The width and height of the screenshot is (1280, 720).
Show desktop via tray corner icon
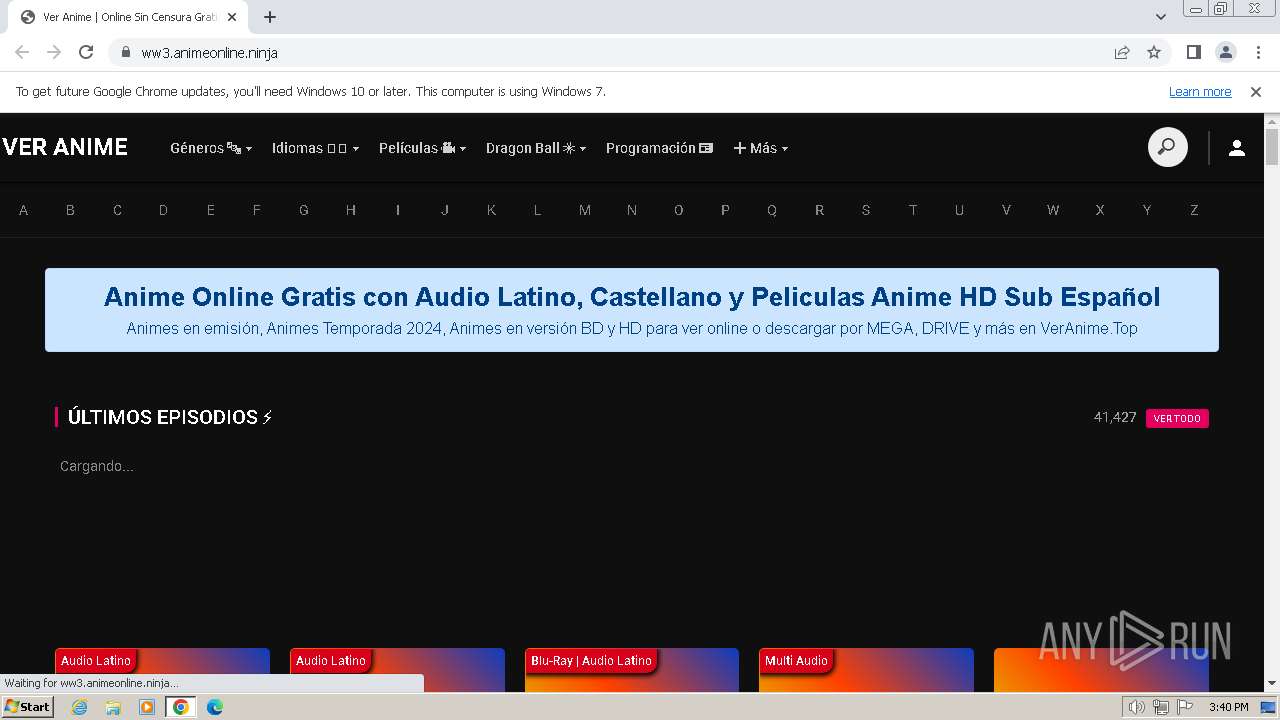coord(1268,707)
